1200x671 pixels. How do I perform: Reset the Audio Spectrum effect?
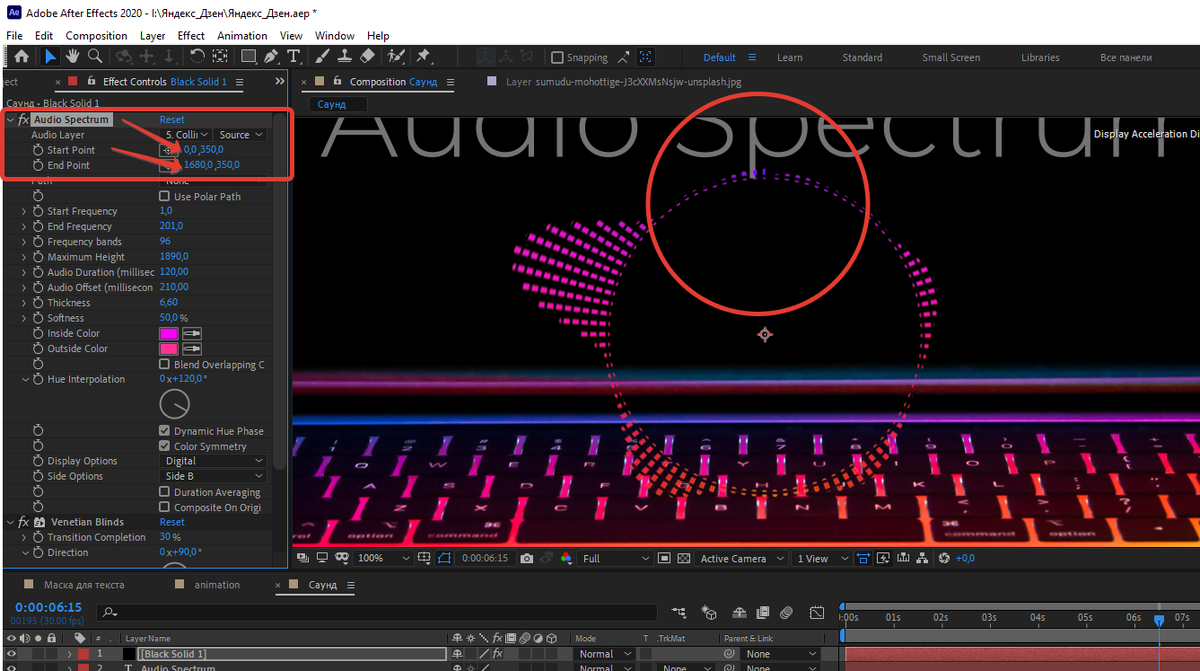coord(172,120)
